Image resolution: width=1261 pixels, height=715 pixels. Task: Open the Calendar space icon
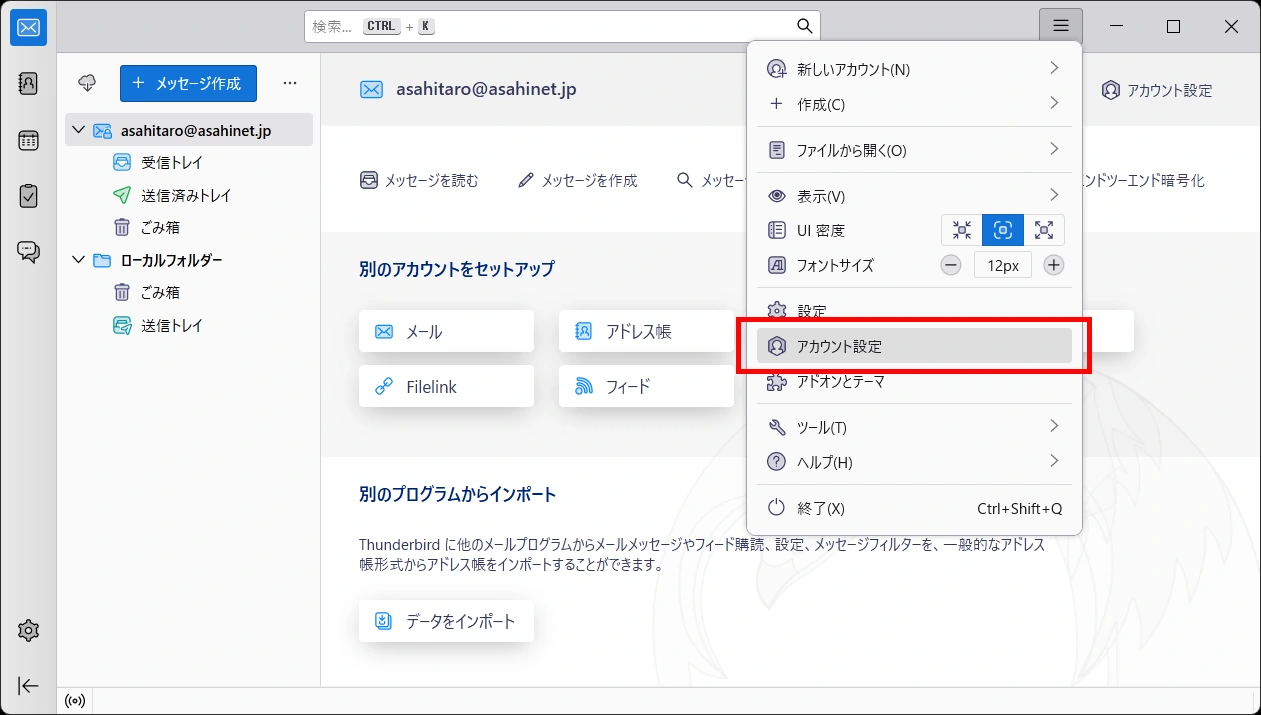[28, 140]
